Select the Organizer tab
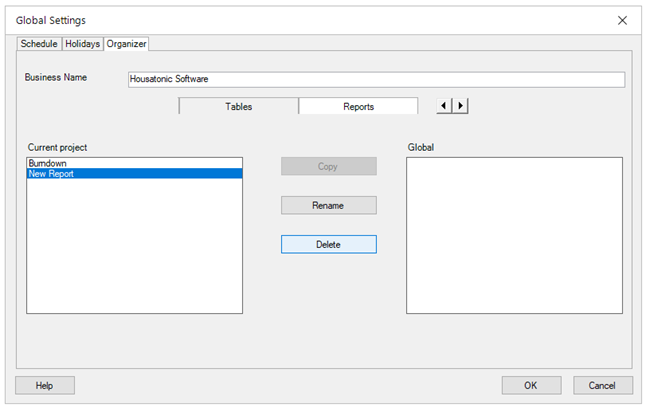646x408 pixels. pos(127,44)
